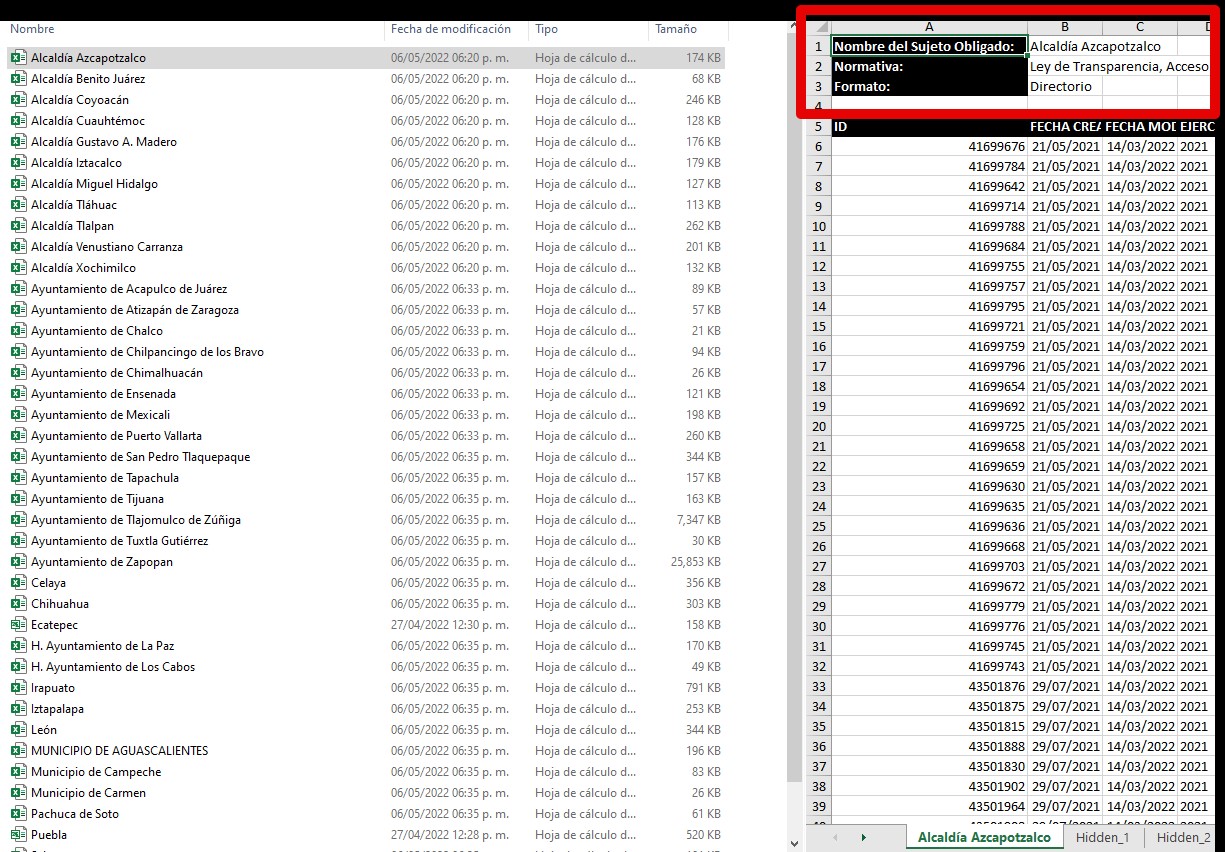Select the file icon of Ayuntamiento de Acapulco de Juárez
The image size is (1225, 852).
click(18, 289)
